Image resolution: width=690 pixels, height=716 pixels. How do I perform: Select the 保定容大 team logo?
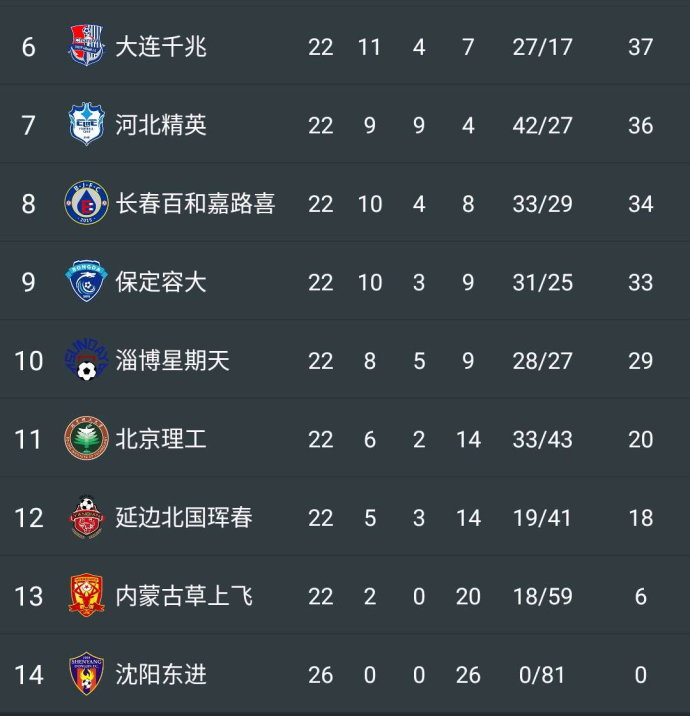pos(86,282)
